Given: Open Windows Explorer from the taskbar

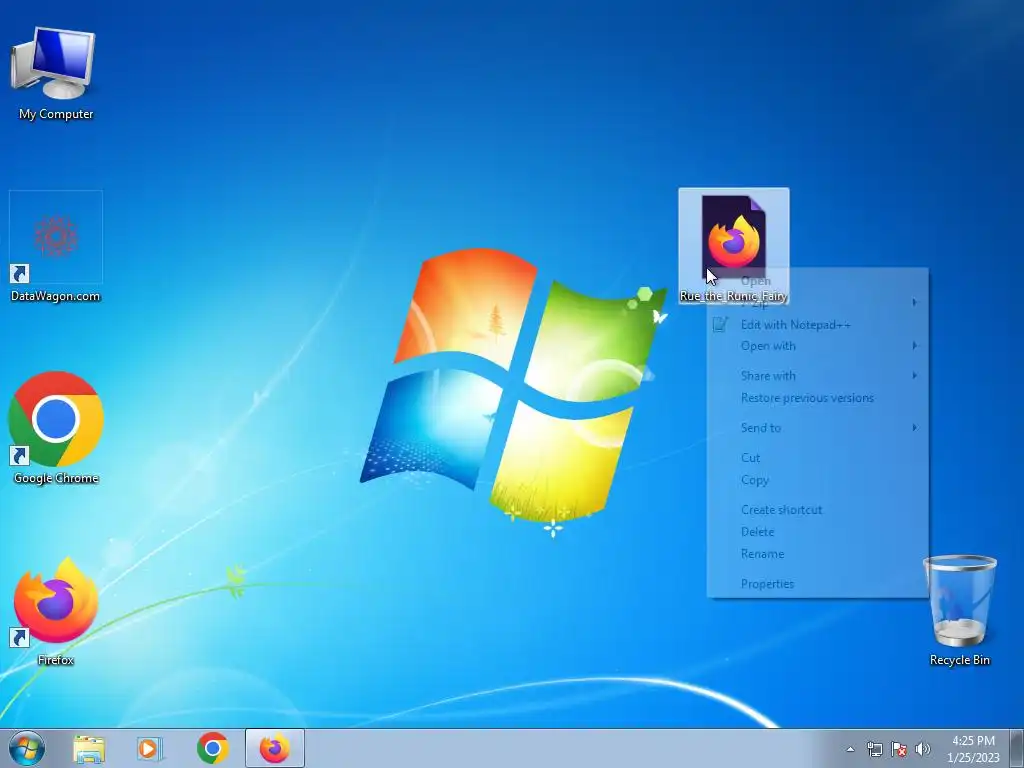Looking at the screenshot, I should point(89,749).
